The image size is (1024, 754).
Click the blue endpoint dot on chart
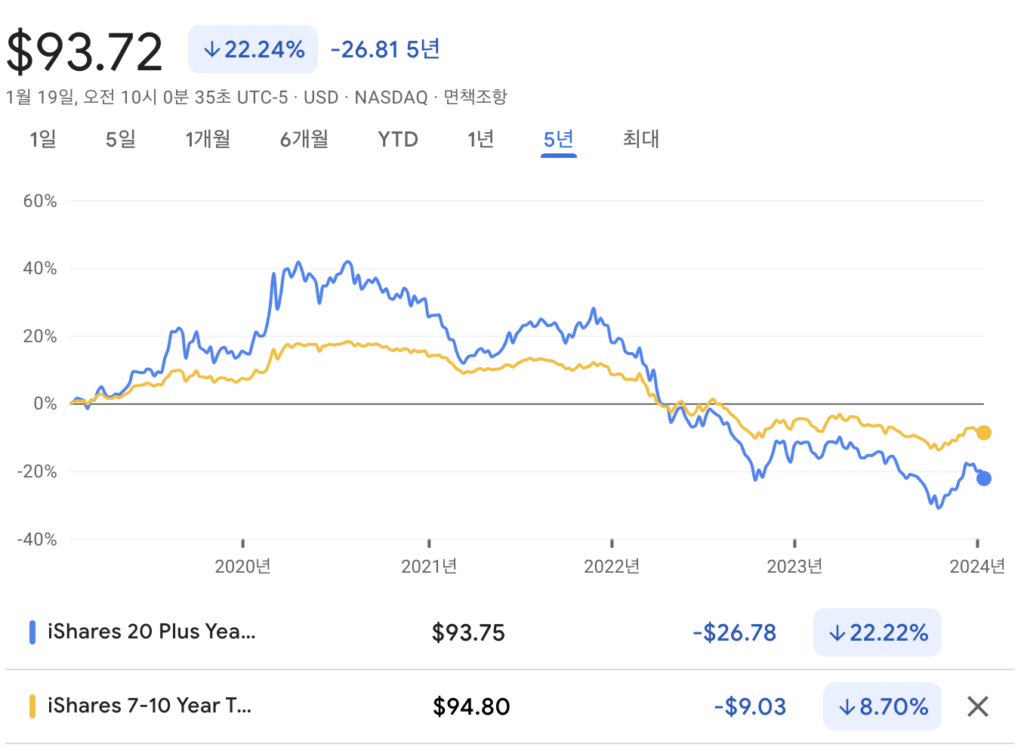click(984, 479)
